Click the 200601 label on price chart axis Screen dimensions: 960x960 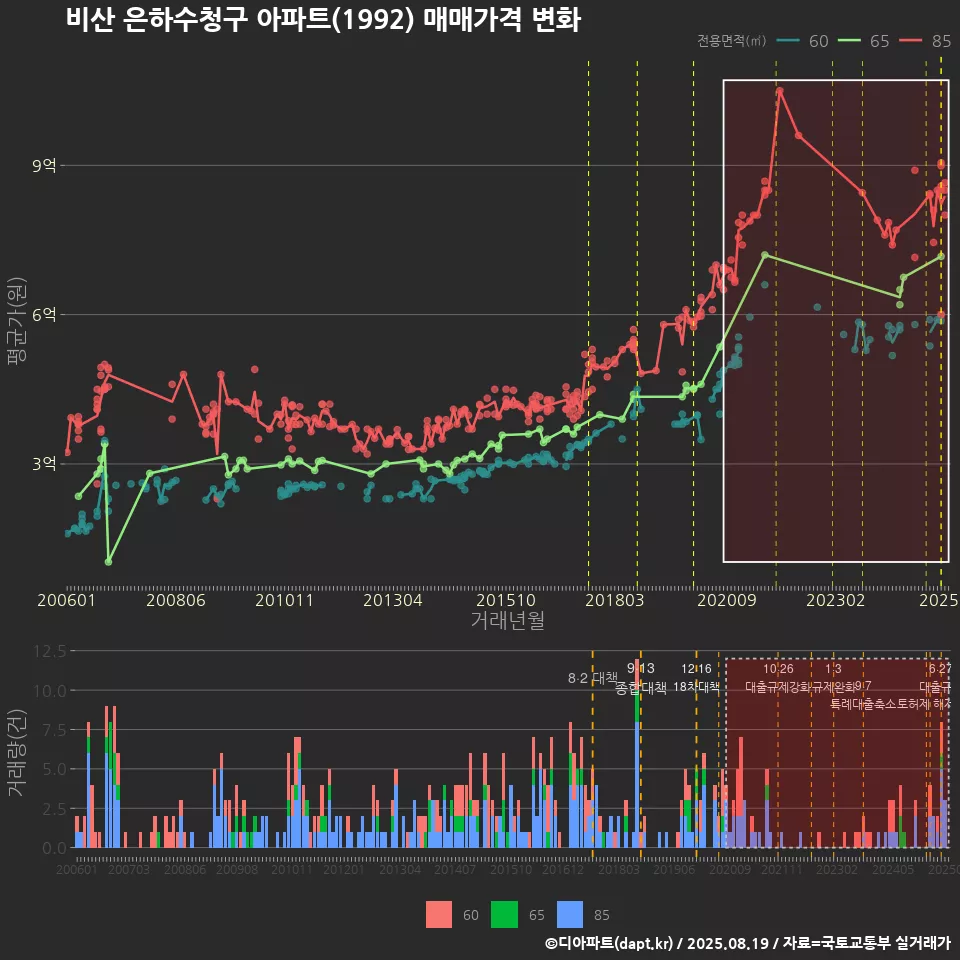pos(66,600)
